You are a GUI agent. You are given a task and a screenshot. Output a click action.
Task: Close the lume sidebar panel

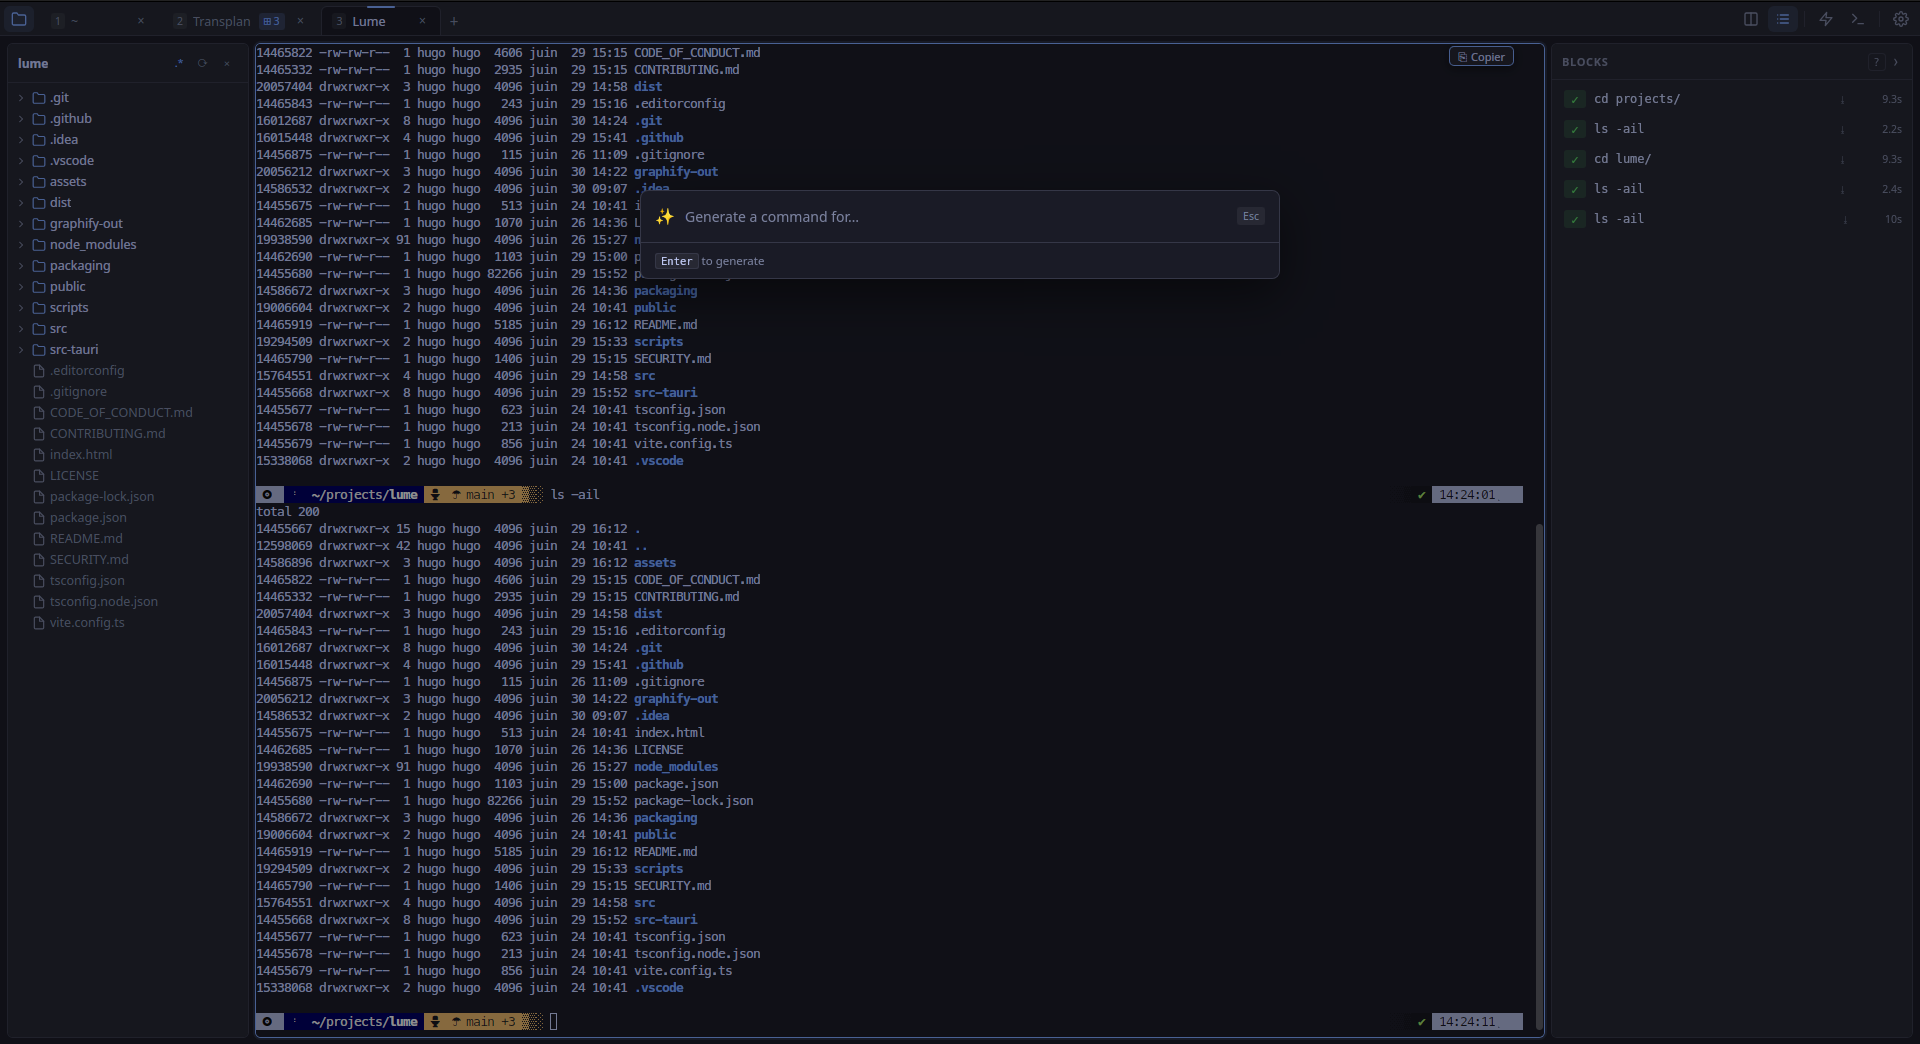coord(227,63)
